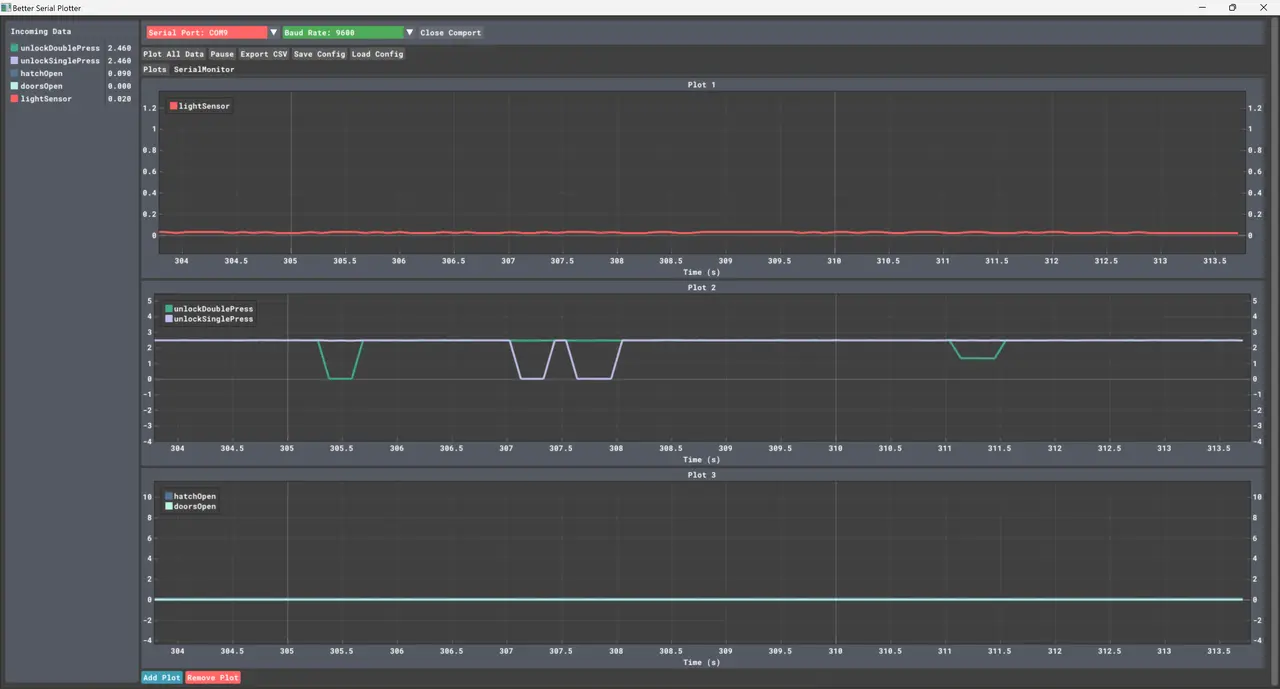Click lightSensor red swatch in Incoming Data
This screenshot has height=689, width=1280.
(x=14, y=99)
